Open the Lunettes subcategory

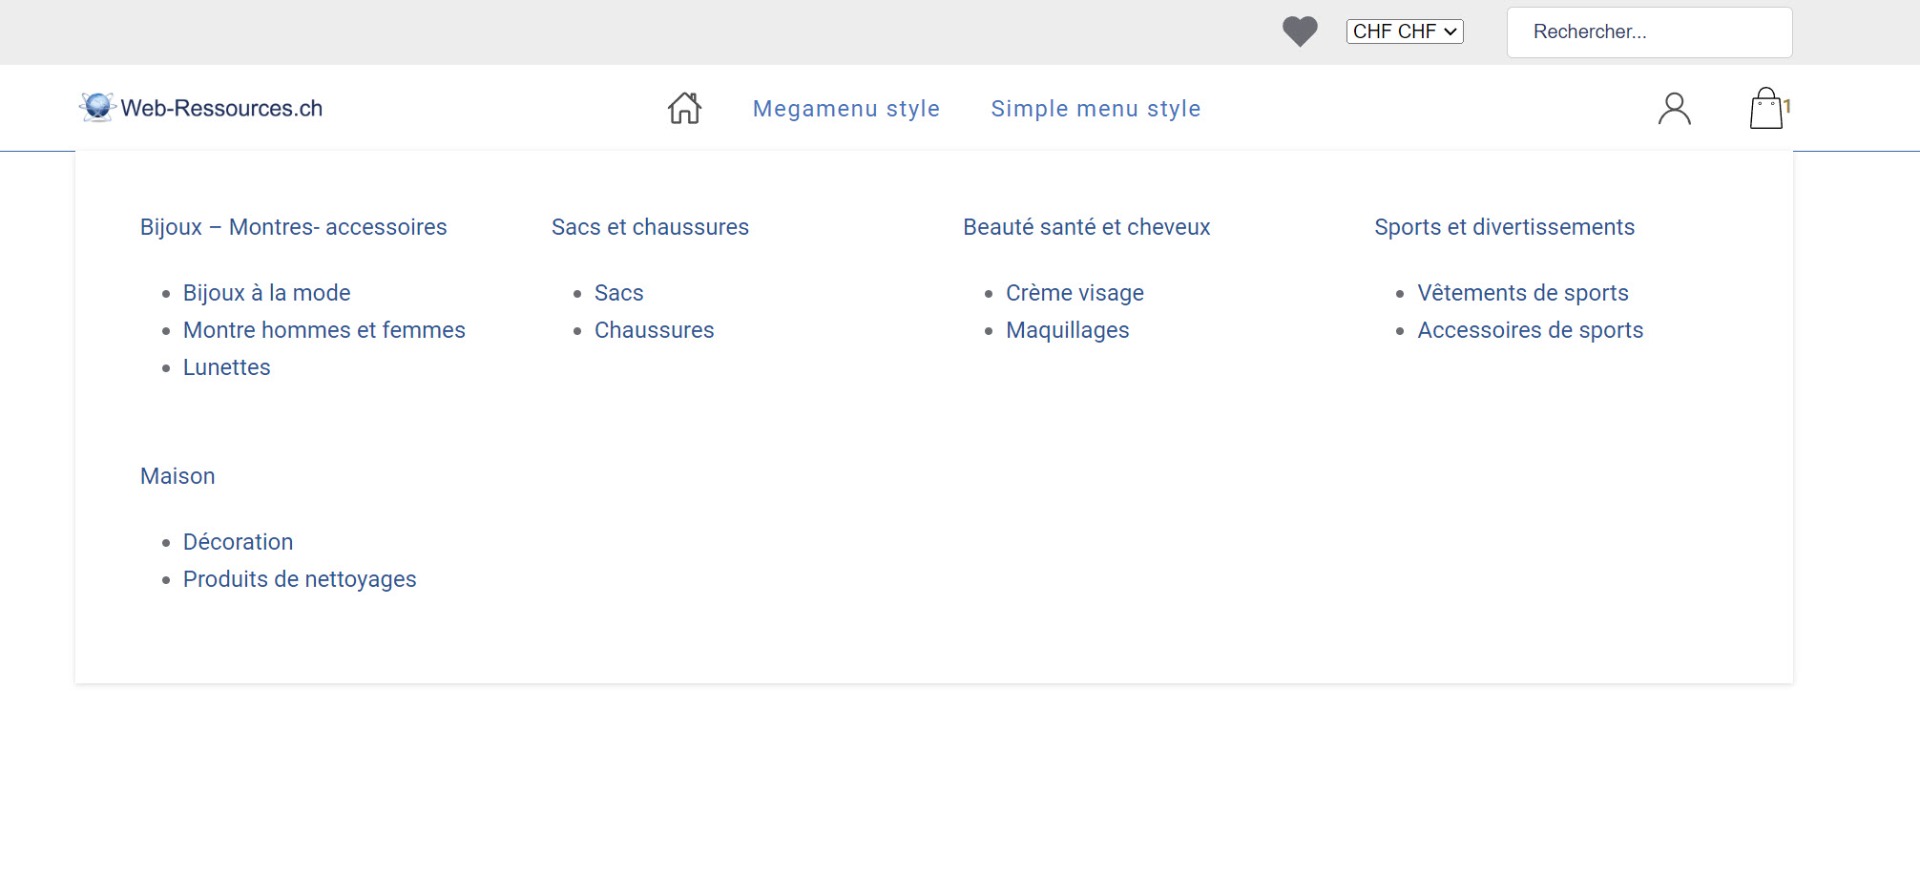[x=226, y=367]
